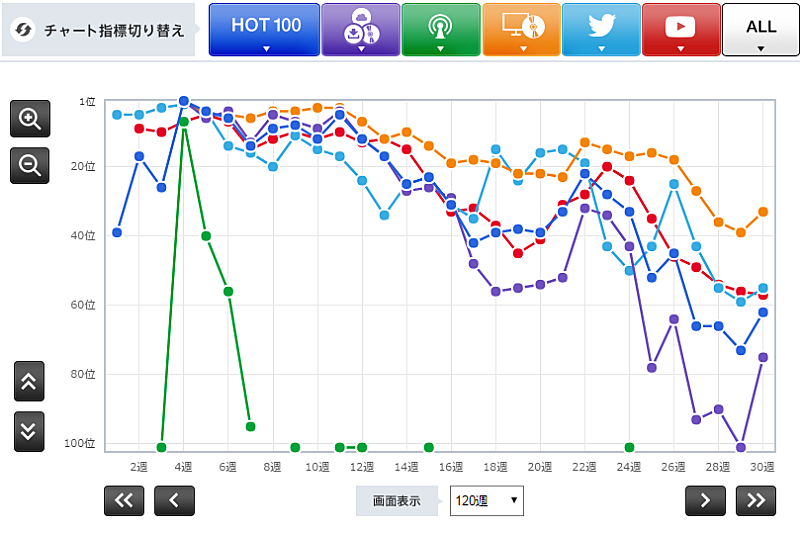
Task: Click the zoom out magnifier icon
Action: tap(30, 165)
